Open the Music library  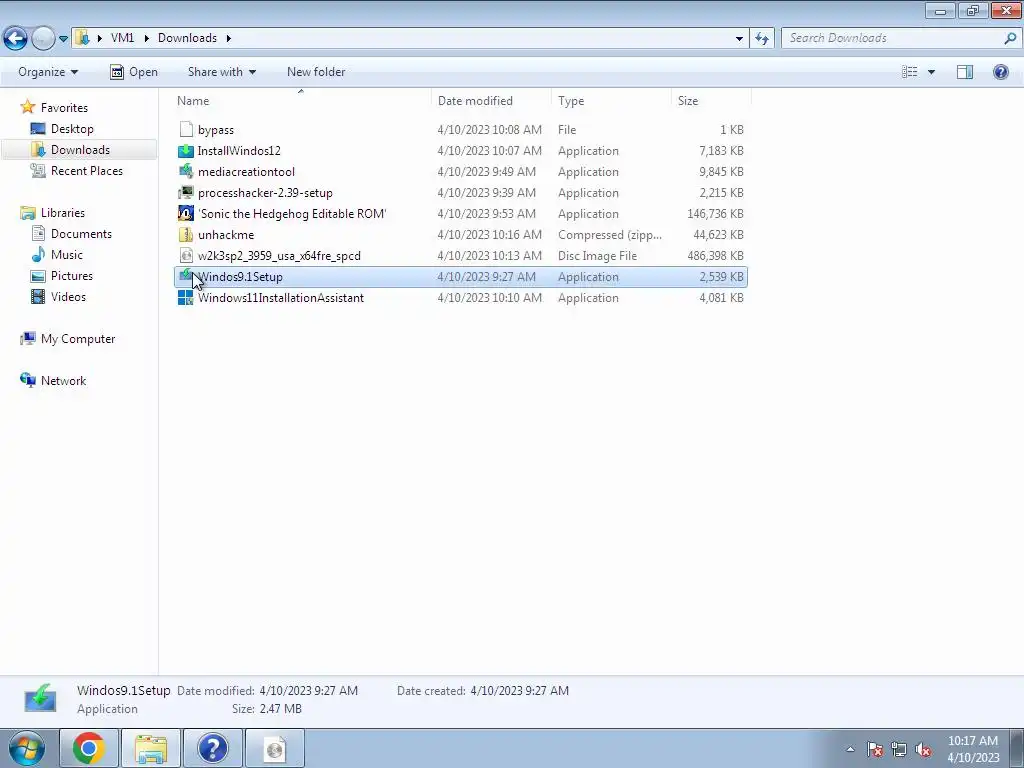tap(67, 255)
